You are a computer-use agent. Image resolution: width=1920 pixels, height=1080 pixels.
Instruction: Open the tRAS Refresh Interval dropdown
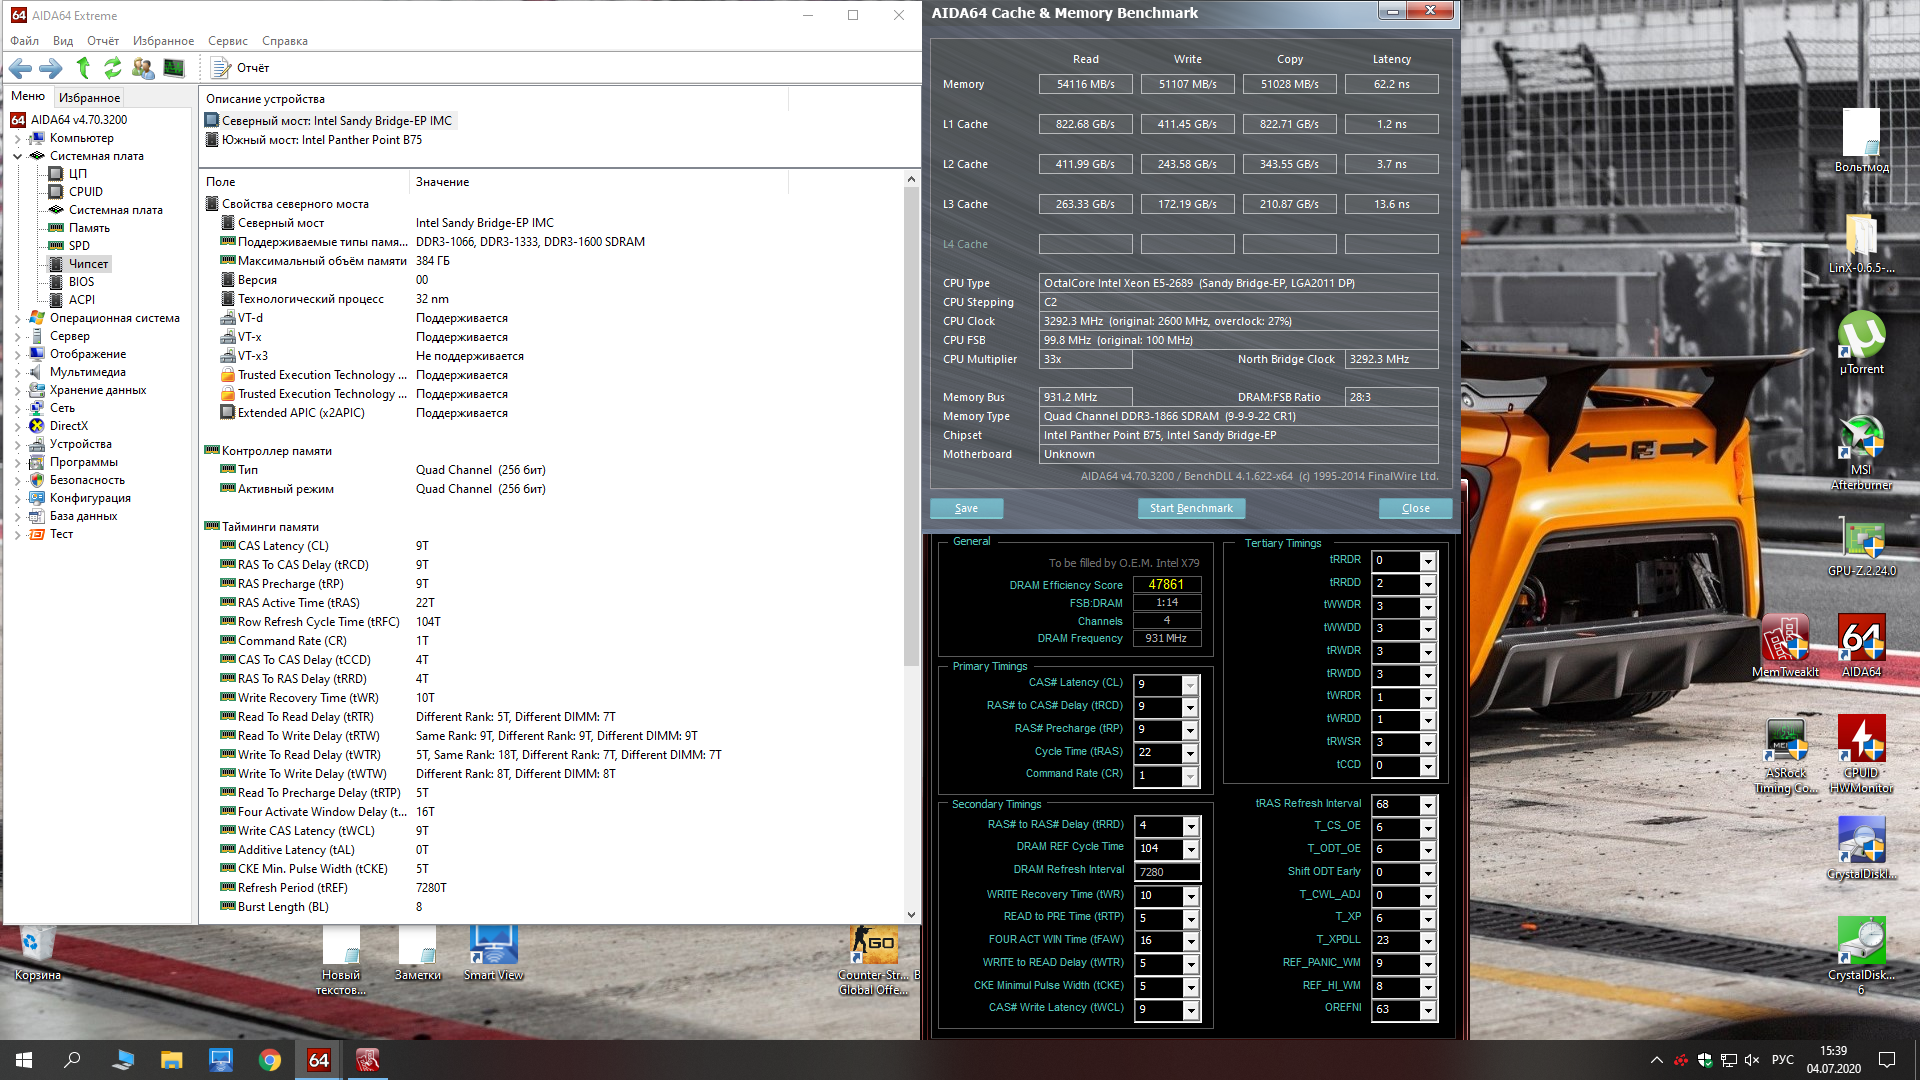coord(1428,805)
